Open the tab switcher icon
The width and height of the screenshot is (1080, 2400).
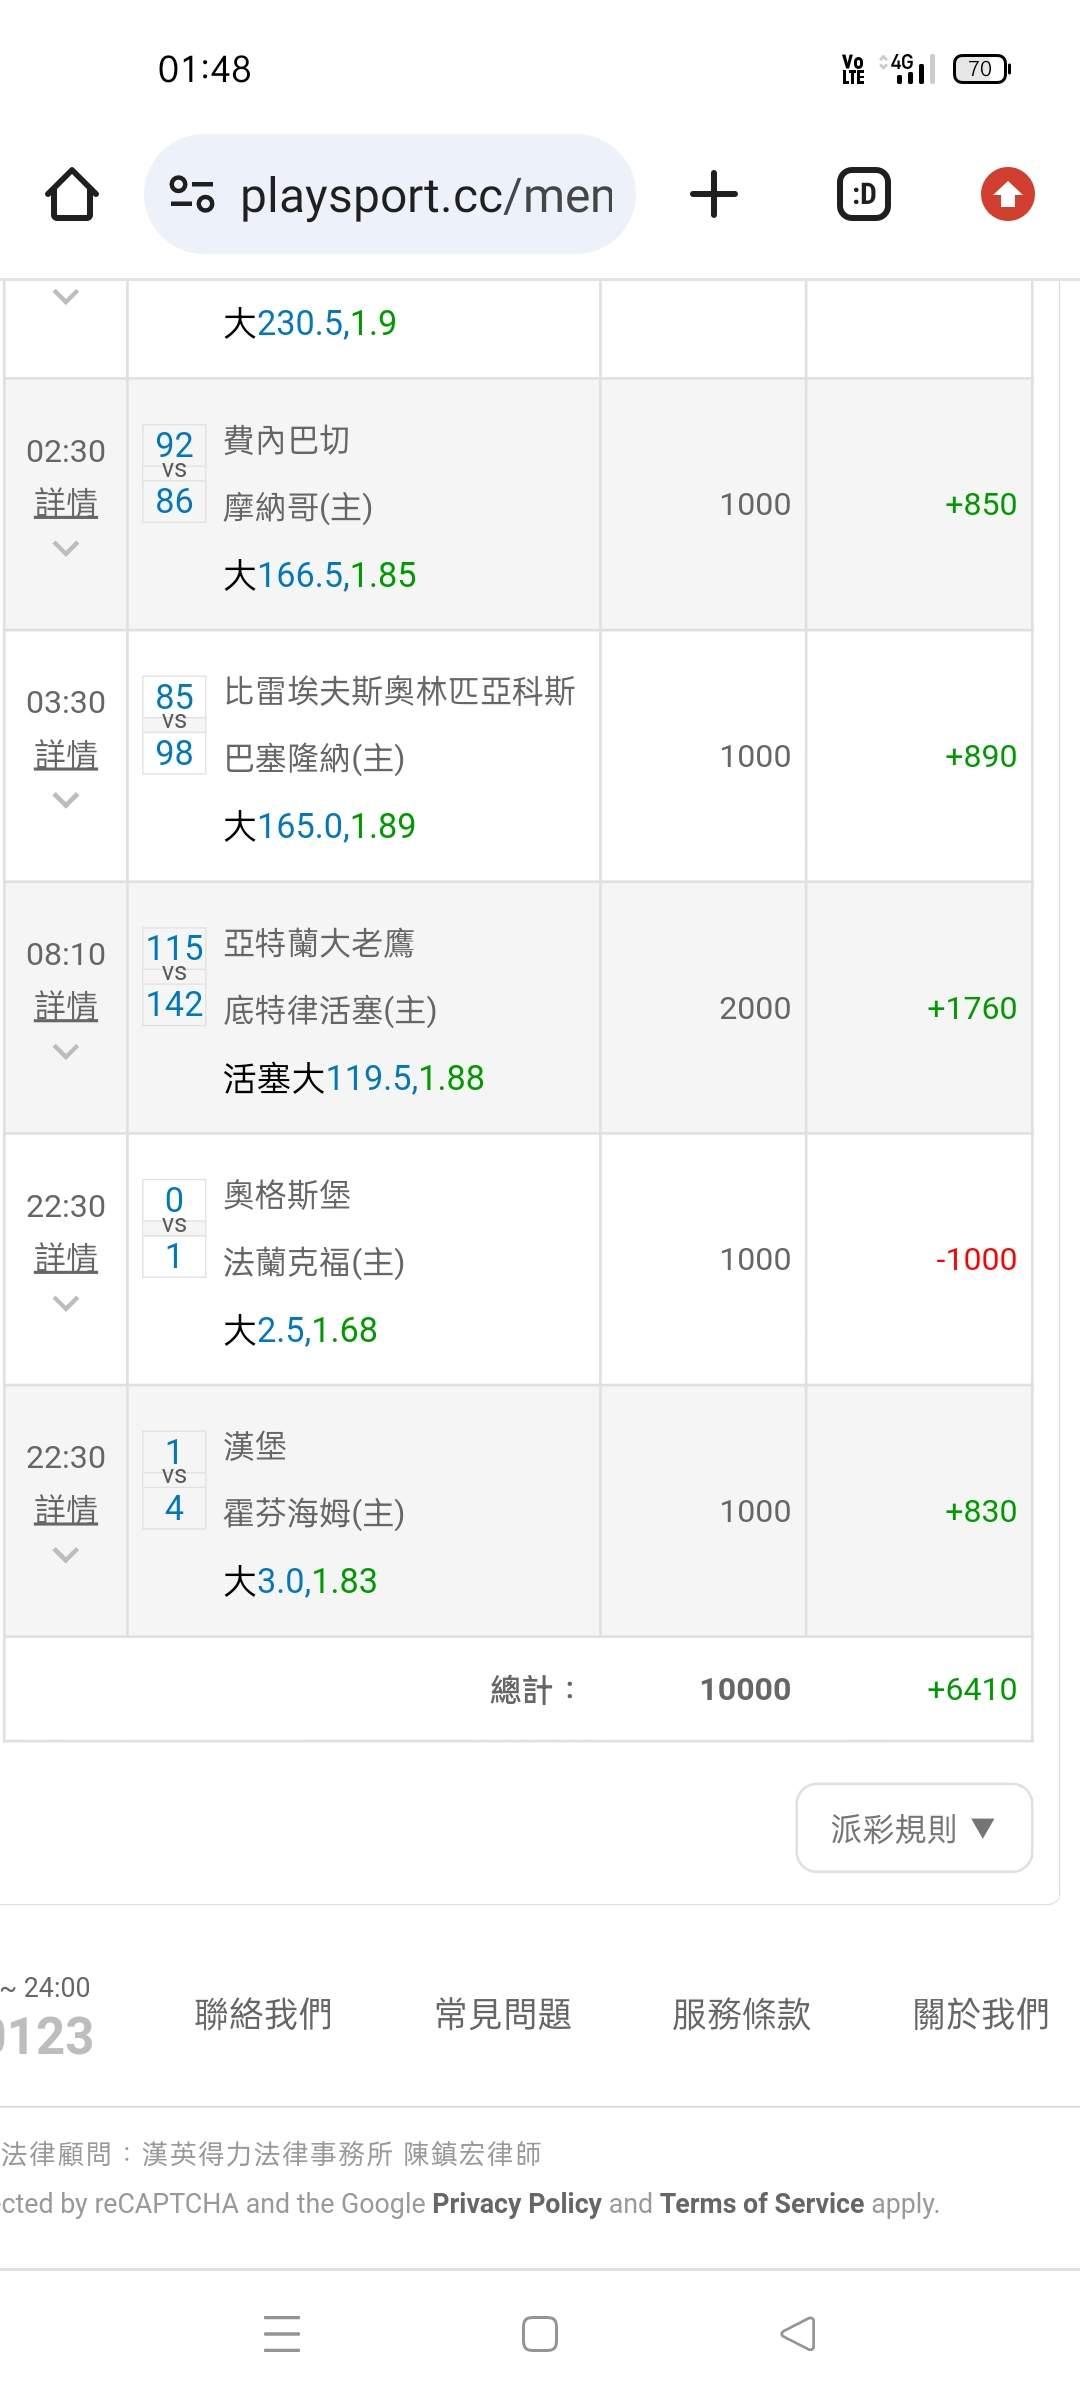[x=864, y=194]
